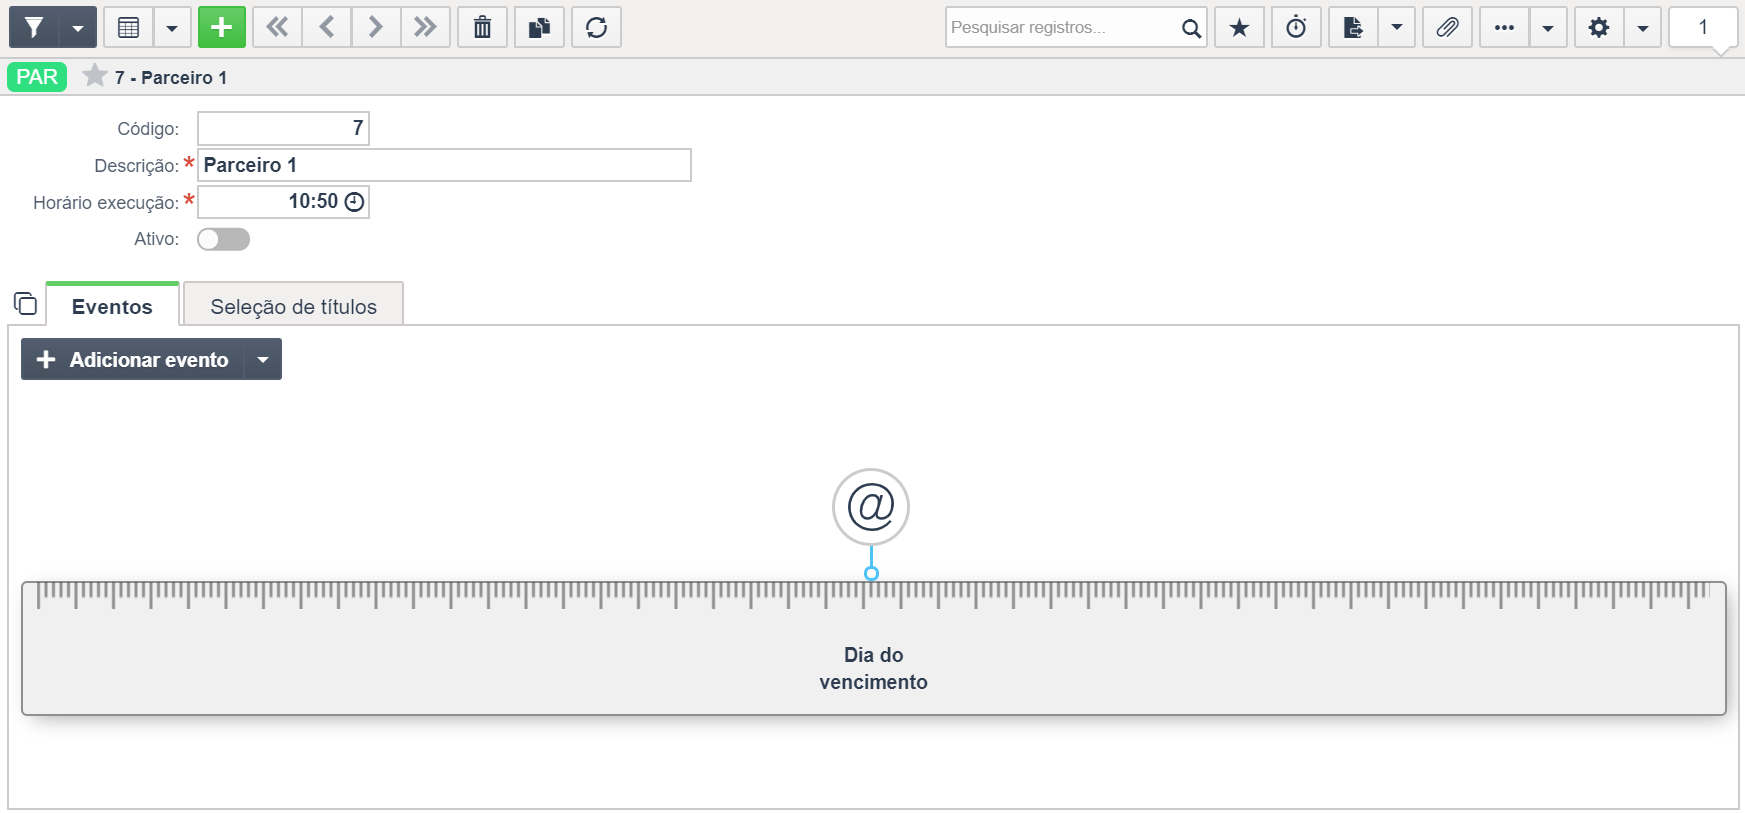The image size is (1745, 813).
Task: Focus the Pesquisar registros search field
Action: coord(1061,27)
